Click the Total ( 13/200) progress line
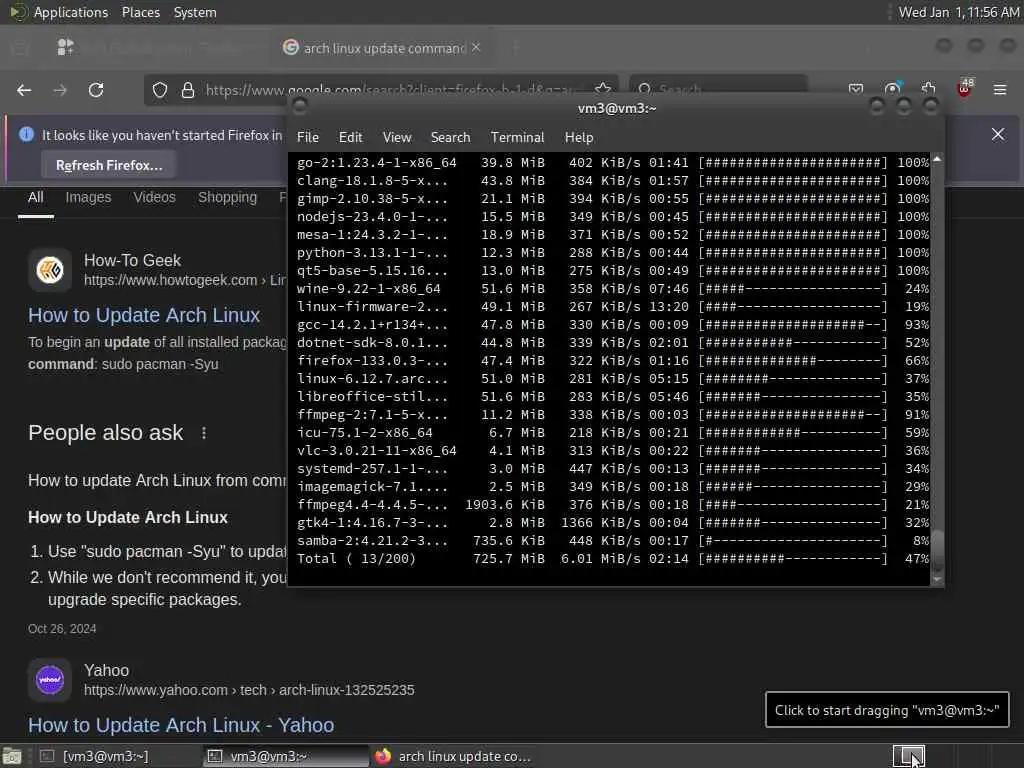 pos(613,558)
